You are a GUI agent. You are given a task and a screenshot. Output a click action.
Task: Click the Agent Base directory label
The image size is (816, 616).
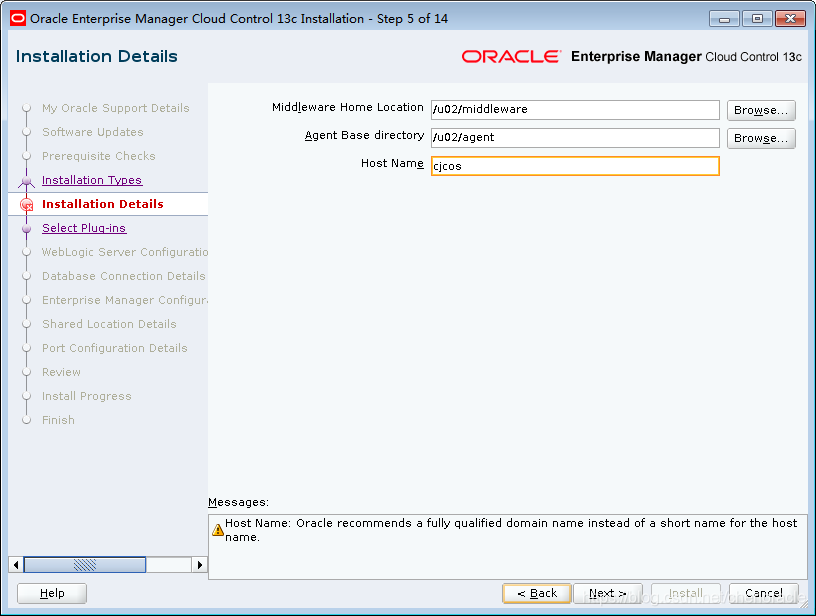[364, 136]
